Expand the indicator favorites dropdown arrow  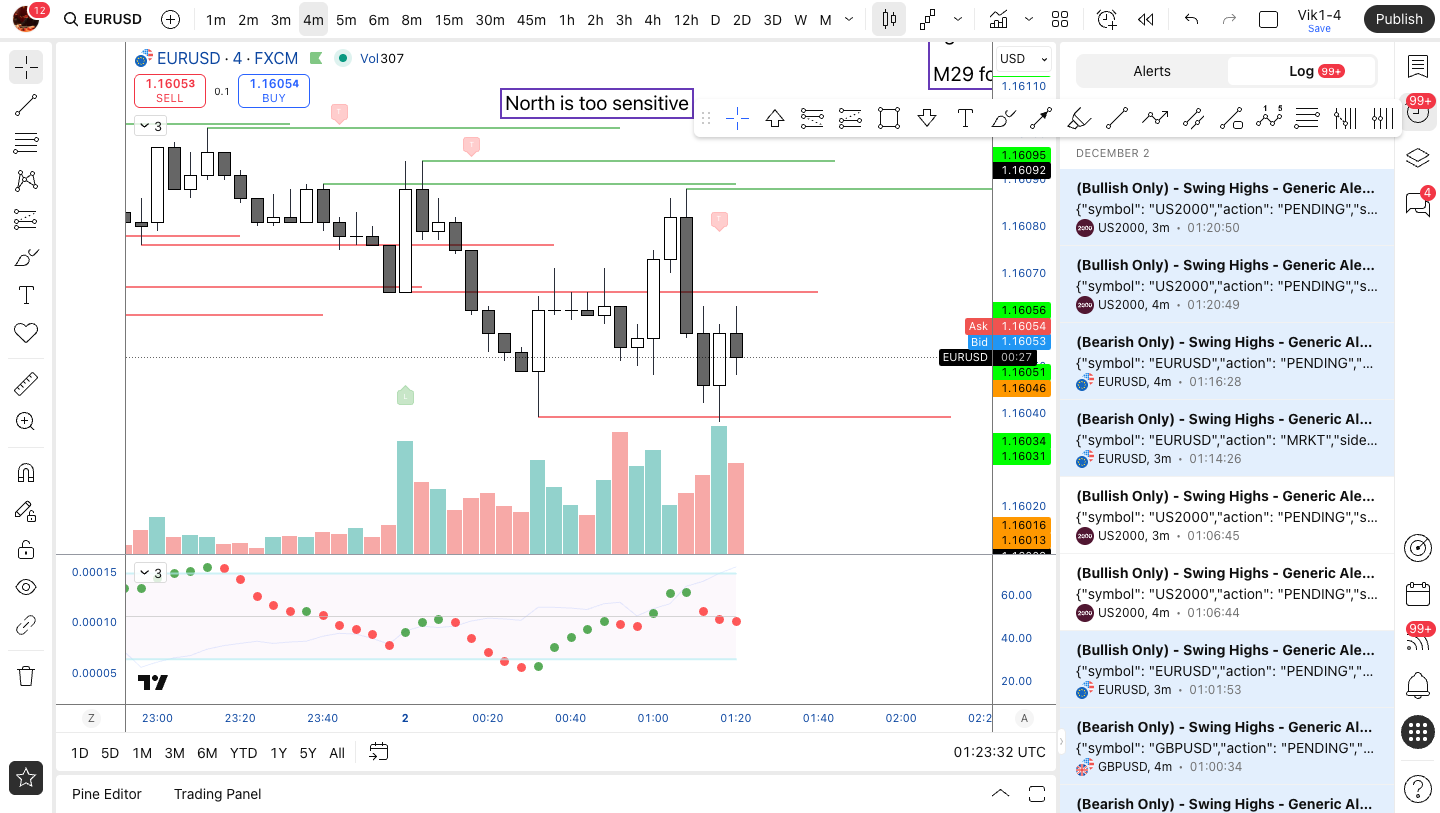tap(1029, 19)
